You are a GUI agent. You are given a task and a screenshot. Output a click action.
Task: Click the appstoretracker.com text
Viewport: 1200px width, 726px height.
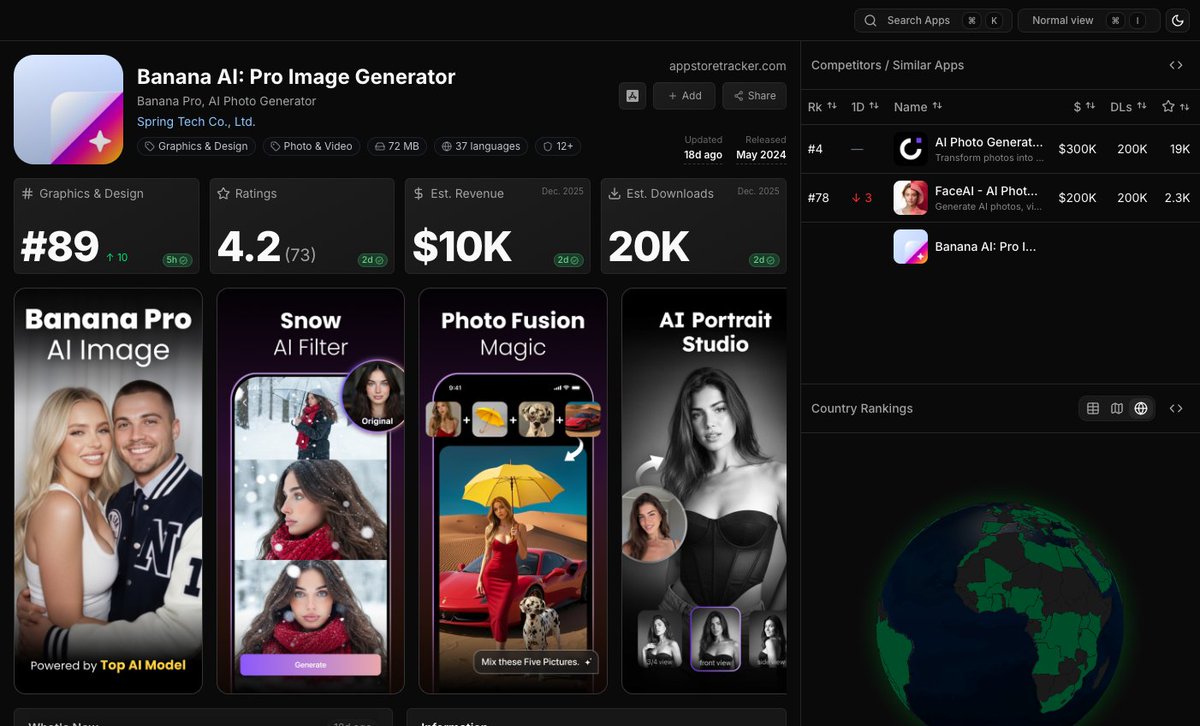[x=727, y=66]
